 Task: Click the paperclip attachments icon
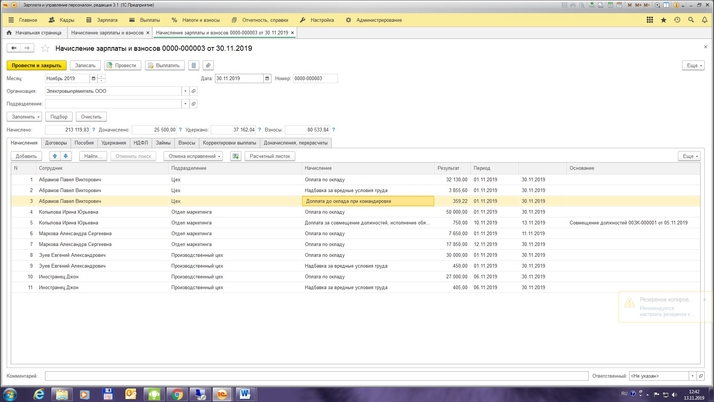click(208, 65)
